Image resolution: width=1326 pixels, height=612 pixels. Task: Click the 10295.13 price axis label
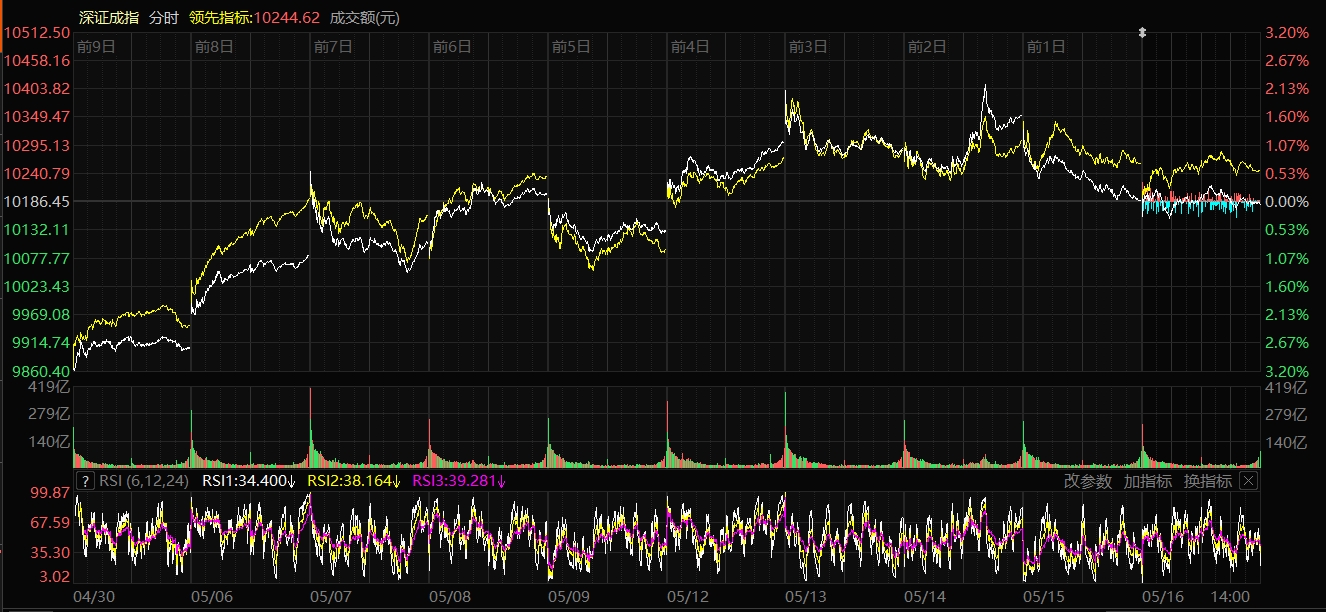36,145
